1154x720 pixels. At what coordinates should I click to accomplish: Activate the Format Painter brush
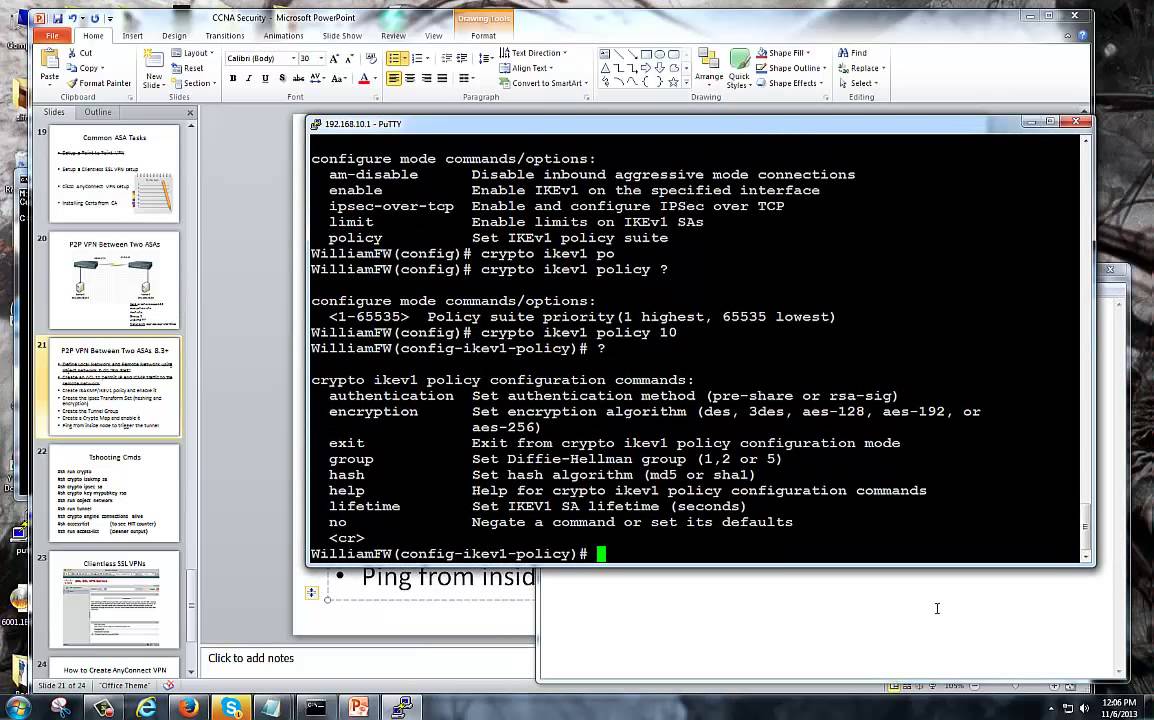click(99, 83)
